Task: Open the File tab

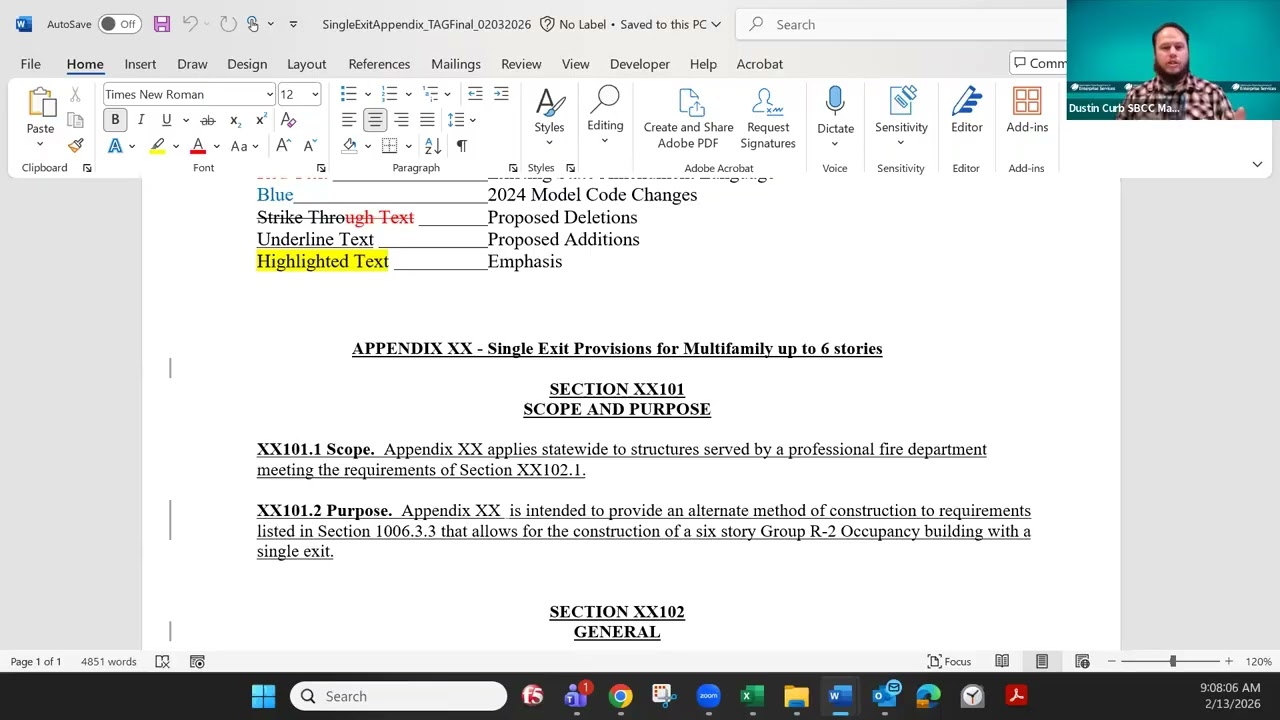Action: [x=31, y=64]
